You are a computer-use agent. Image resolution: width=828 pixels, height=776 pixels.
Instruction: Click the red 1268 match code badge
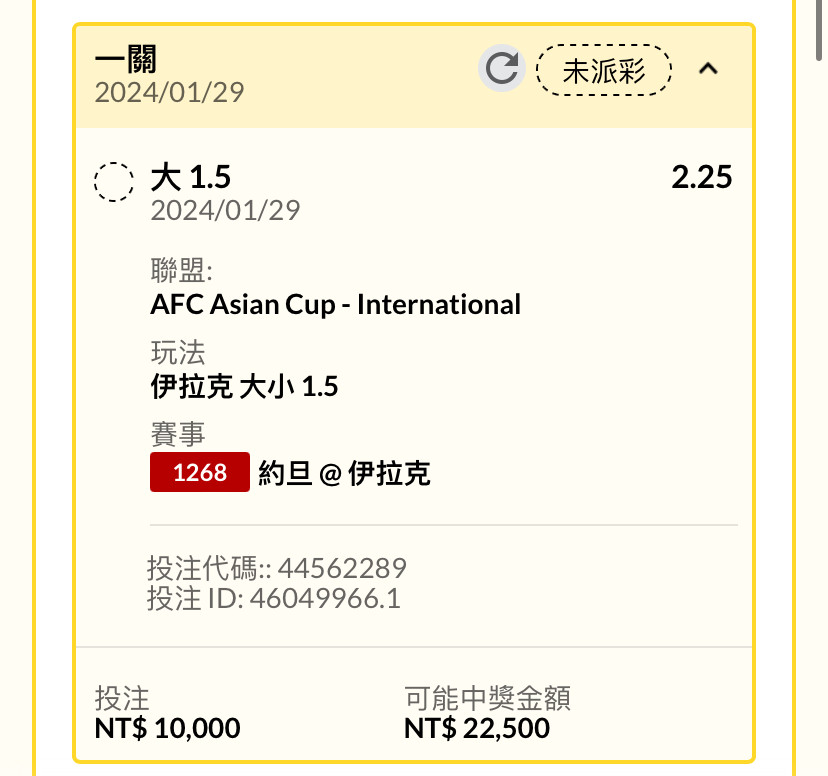(200, 472)
